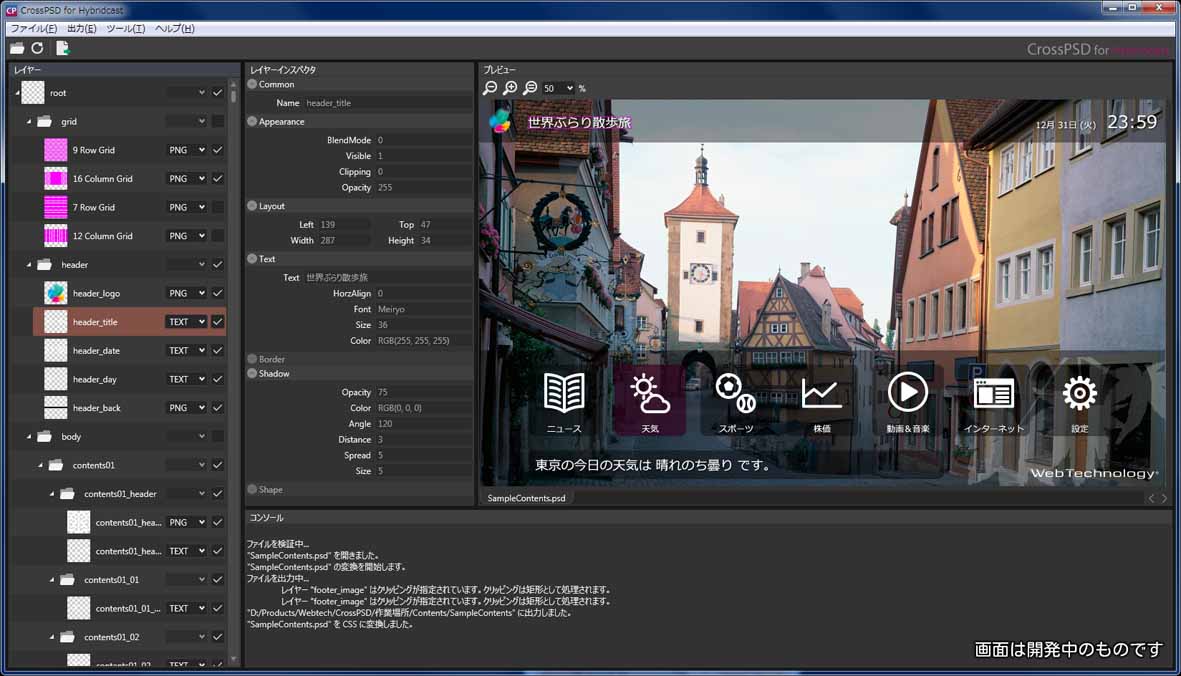Open the output type dropdown for header_logo
1181x676 pixels.
[186, 293]
